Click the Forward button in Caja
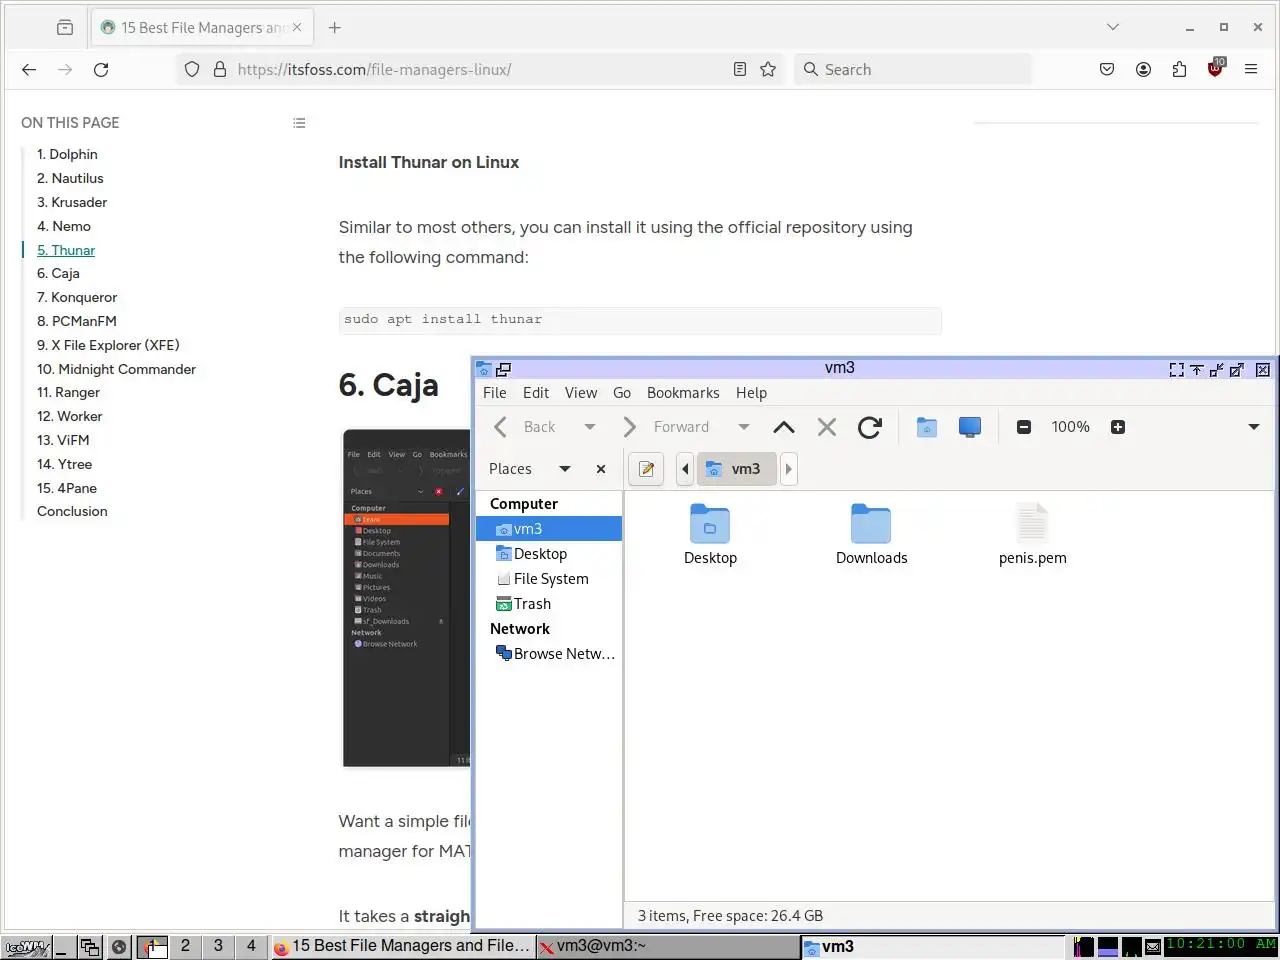 (666, 427)
